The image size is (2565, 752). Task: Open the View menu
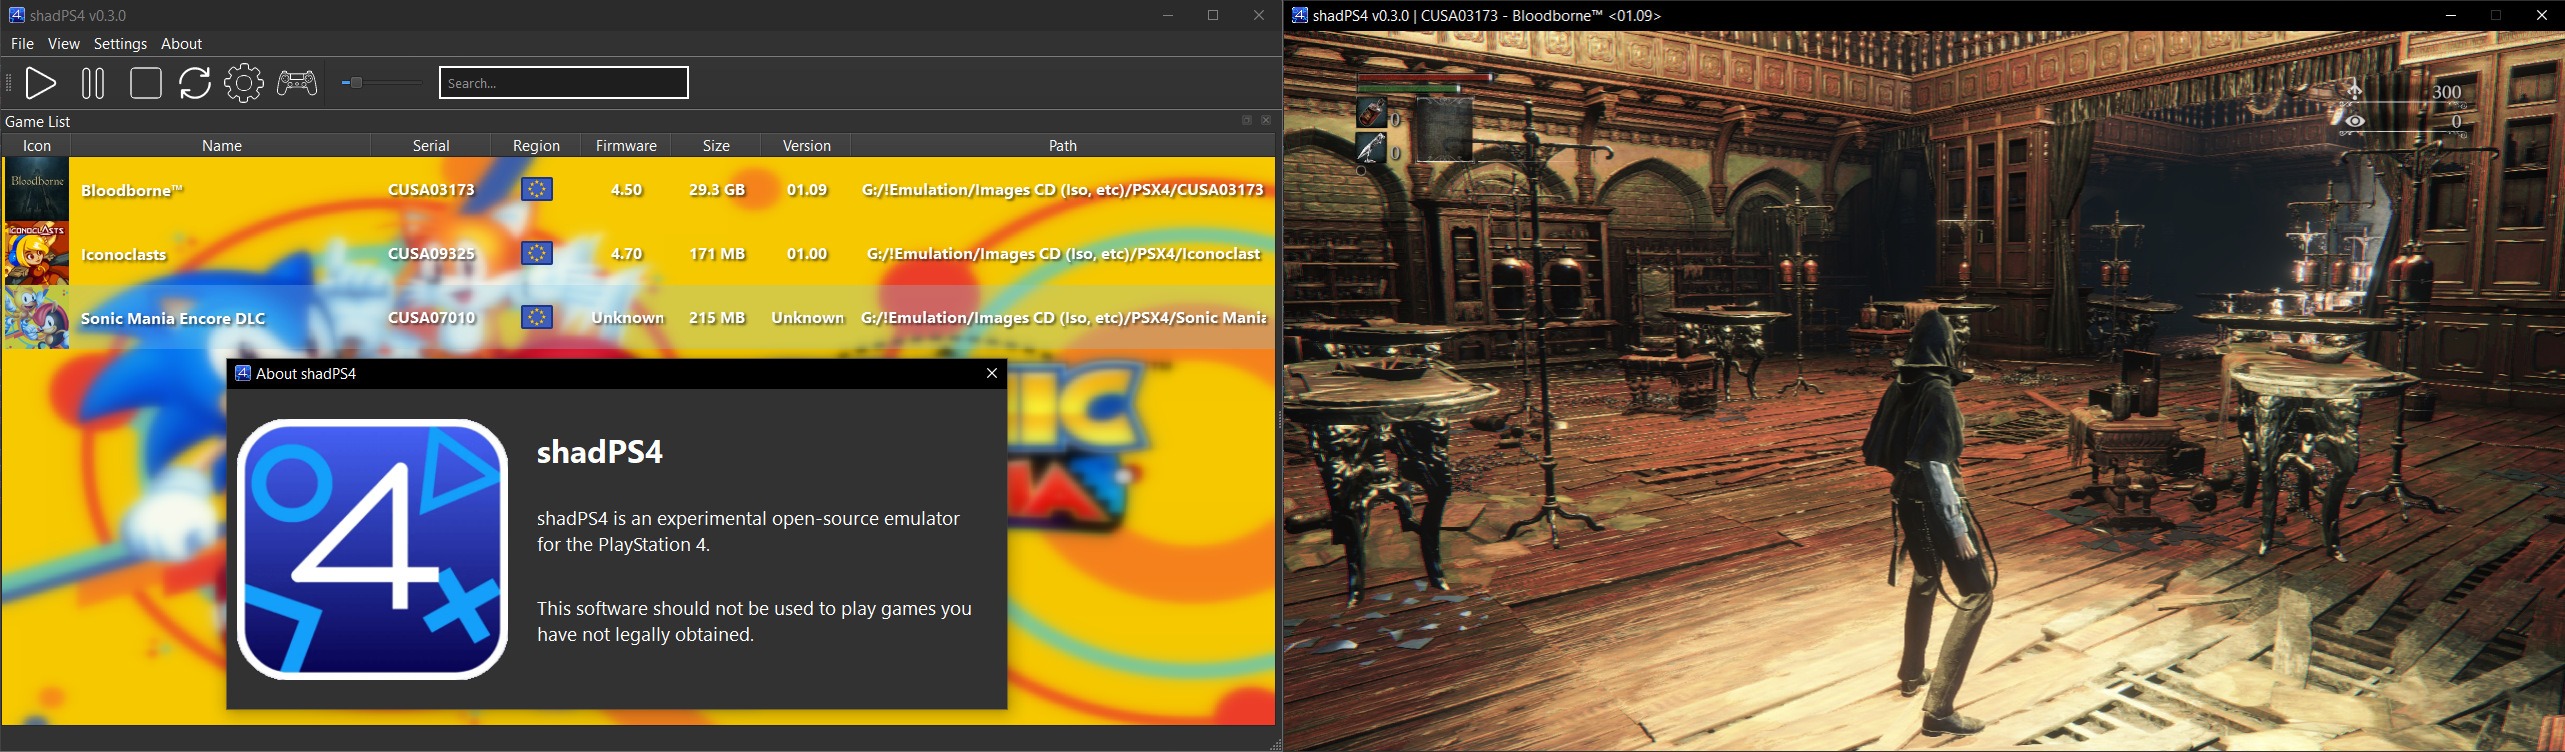point(63,44)
